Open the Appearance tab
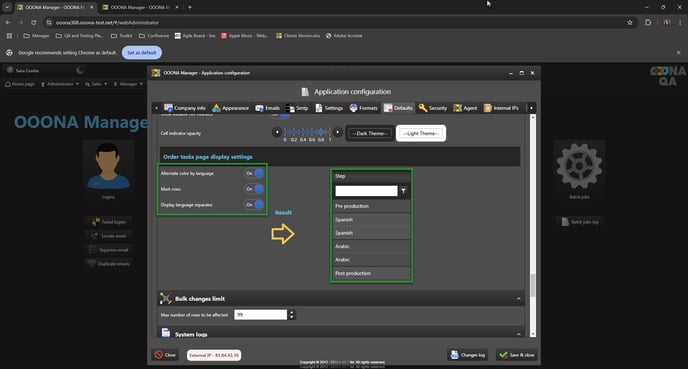 (x=230, y=108)
